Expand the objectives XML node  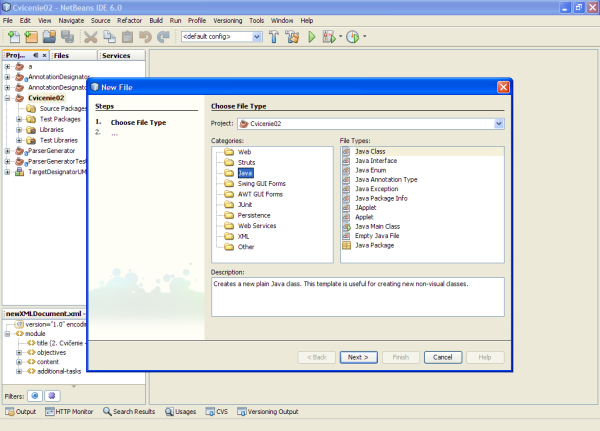click(19, 353)
